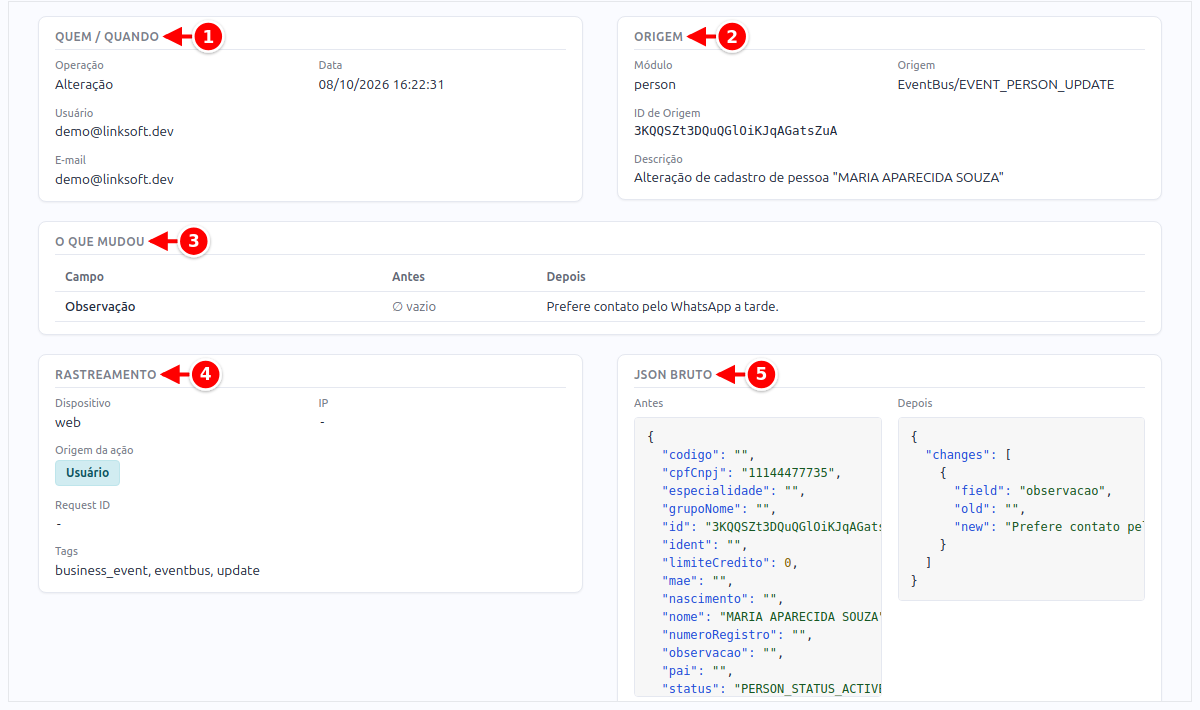1200x710 pixels.
Task: Click the origin value 'EventBus/EVENT_PERSON_UPDATE'
Action: tap(1006, 85)
